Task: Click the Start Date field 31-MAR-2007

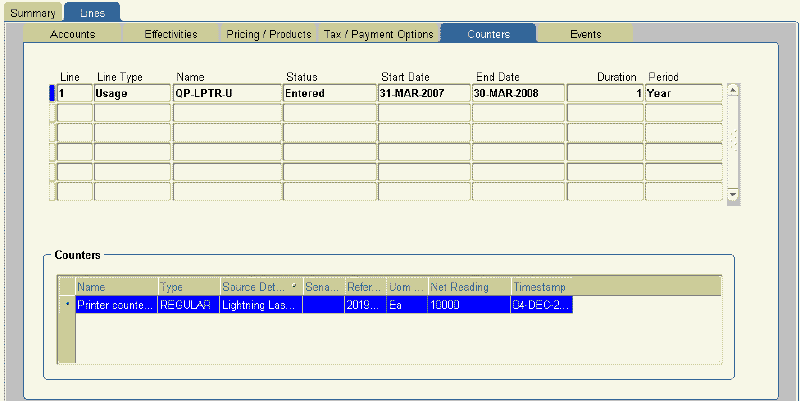Action: click(x=424, y=93)
